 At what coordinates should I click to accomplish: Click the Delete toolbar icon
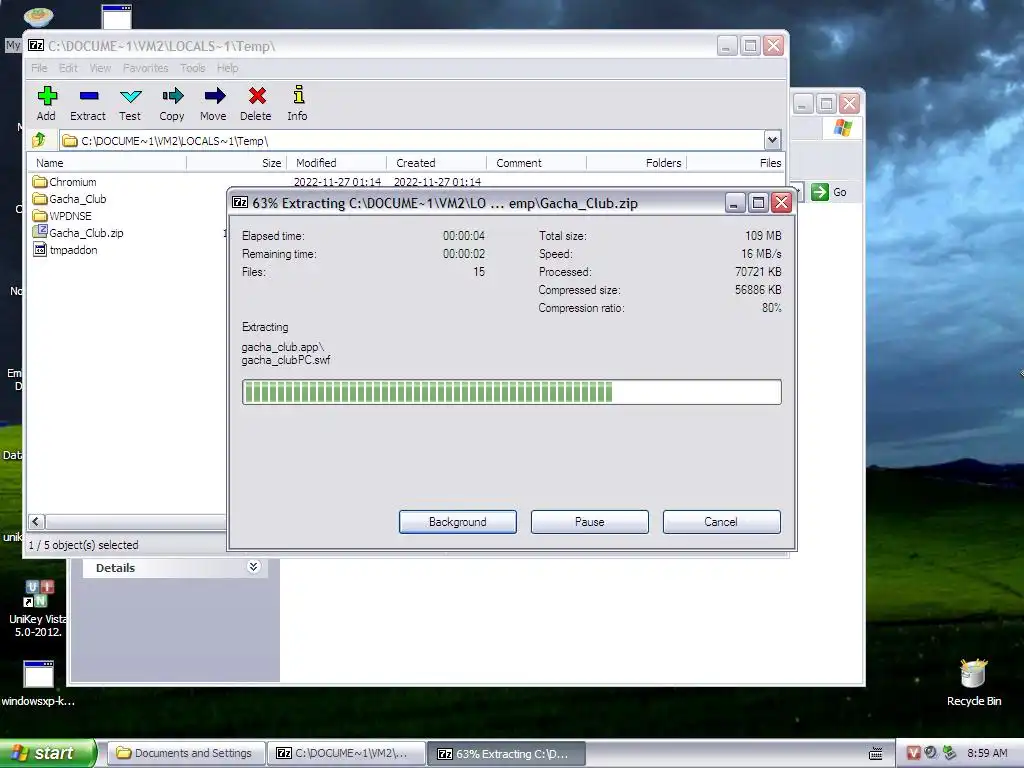256,103
